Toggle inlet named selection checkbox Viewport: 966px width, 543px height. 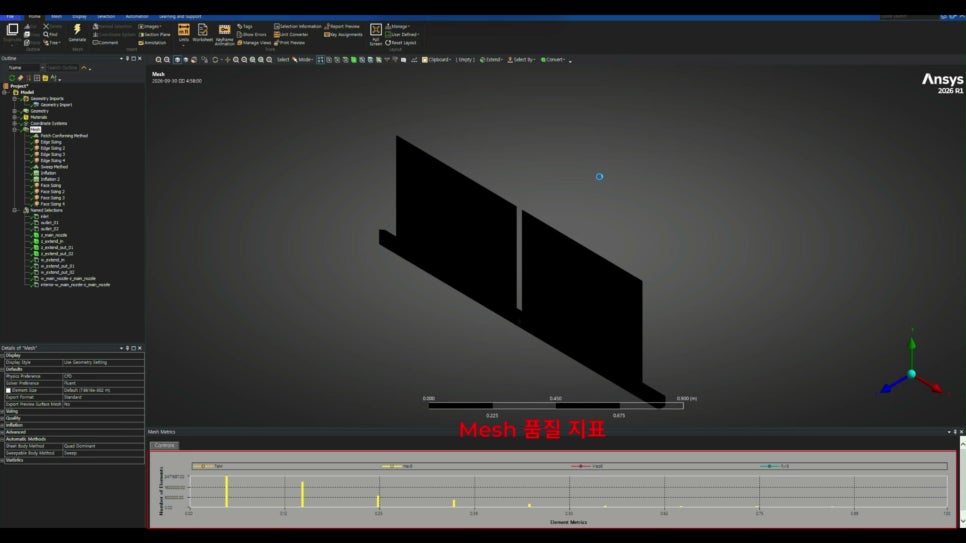pos(36,216)
